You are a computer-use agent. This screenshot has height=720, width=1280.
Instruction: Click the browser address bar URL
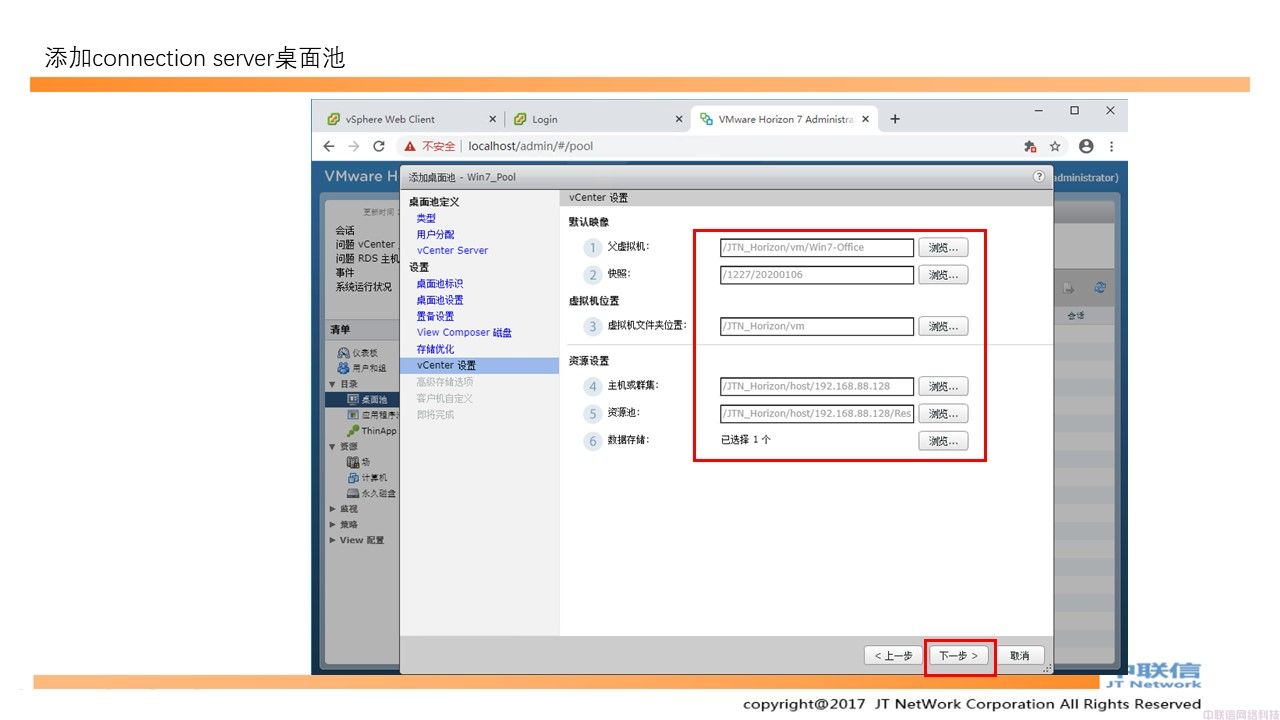530,146
